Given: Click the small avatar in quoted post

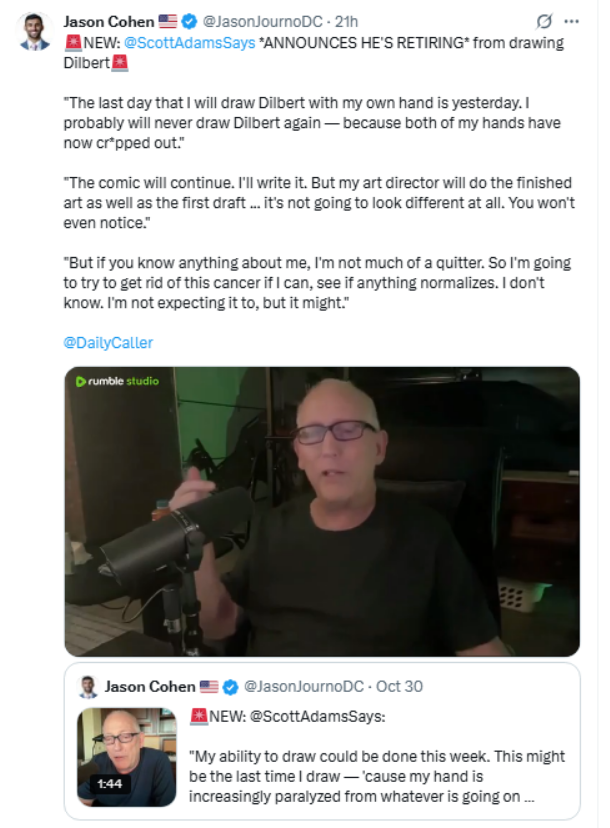Looking at the screenshot, I should point(88,687).
